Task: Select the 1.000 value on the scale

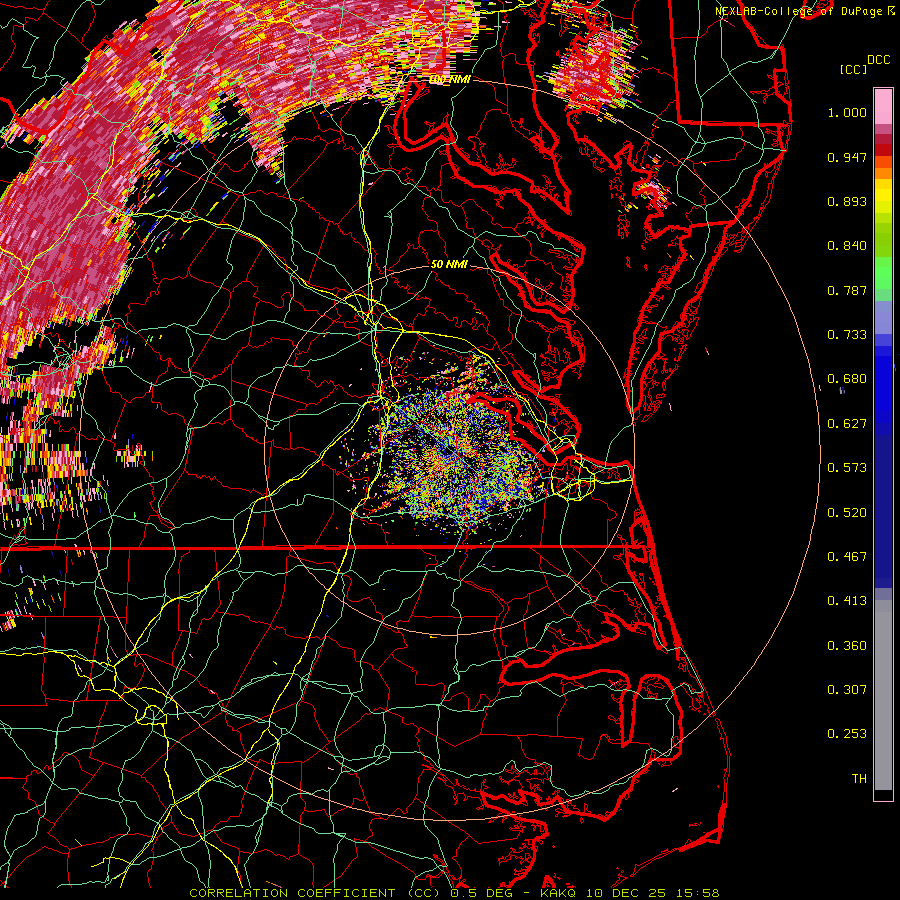Action: click(x=847, y=112)
